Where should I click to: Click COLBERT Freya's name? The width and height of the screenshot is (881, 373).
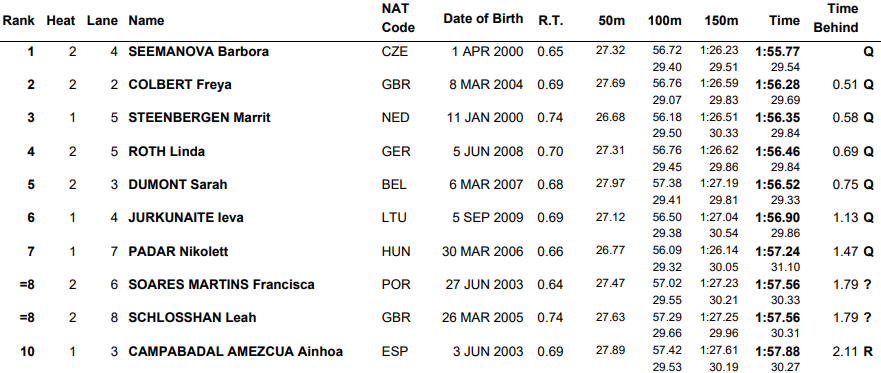[180, 85]
